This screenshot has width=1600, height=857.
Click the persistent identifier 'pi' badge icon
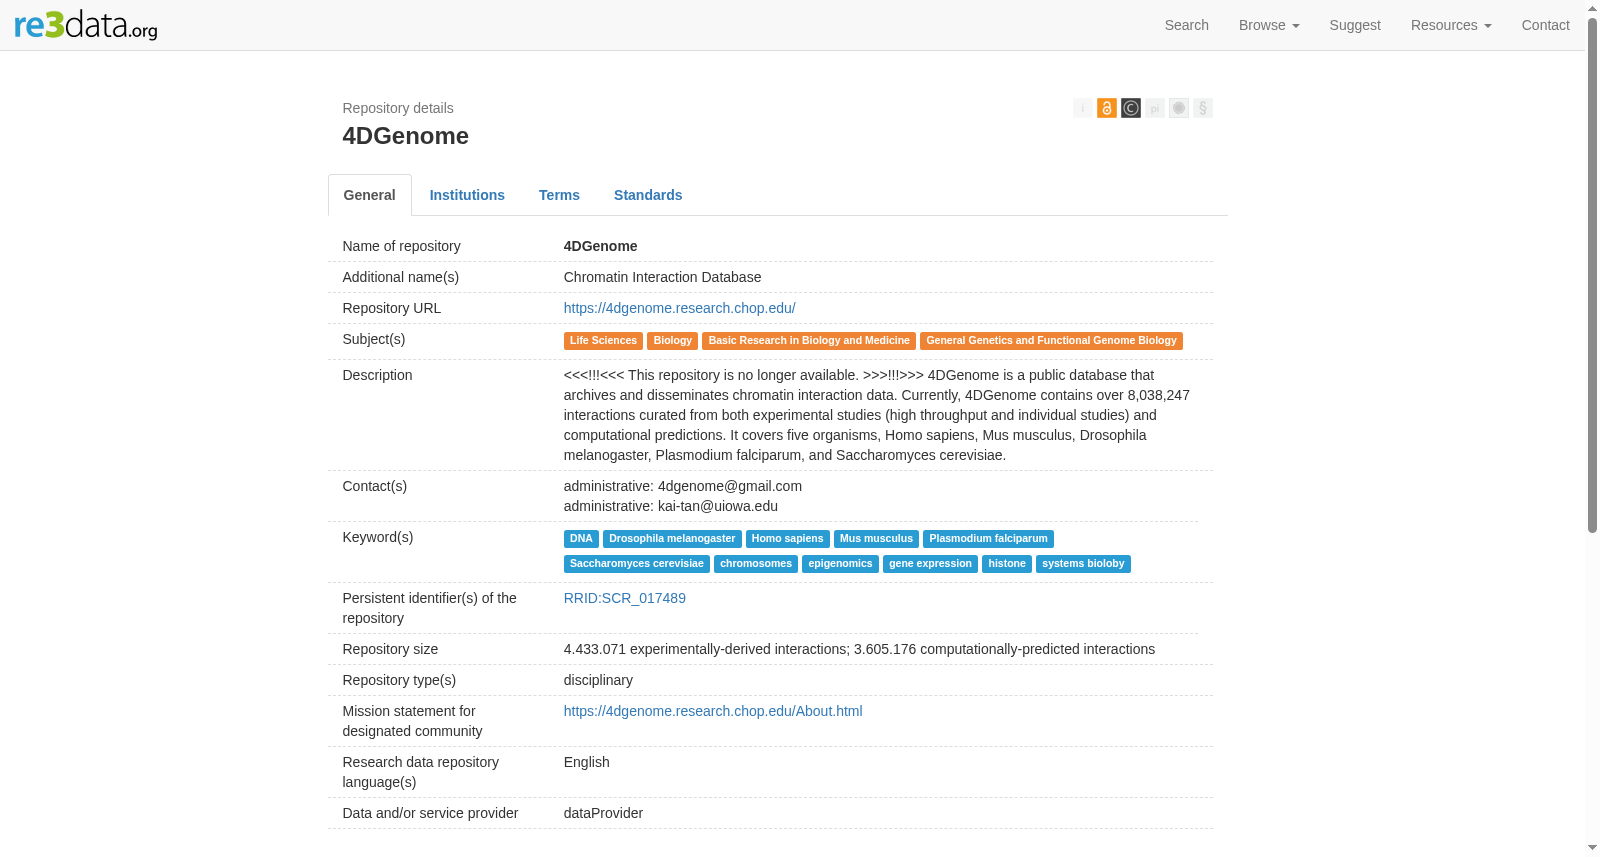coord(1155,108)
